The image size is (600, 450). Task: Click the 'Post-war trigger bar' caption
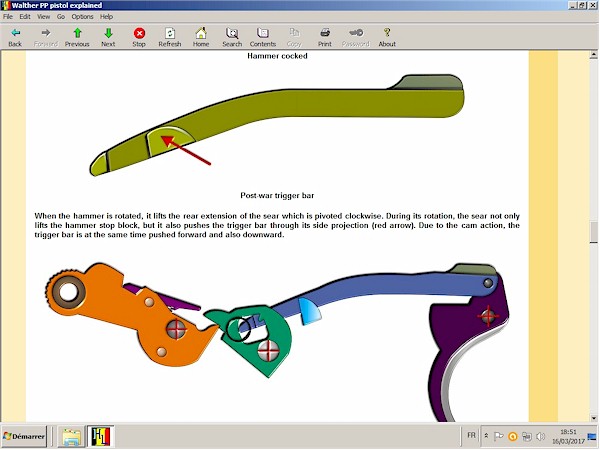coord(277,196)
